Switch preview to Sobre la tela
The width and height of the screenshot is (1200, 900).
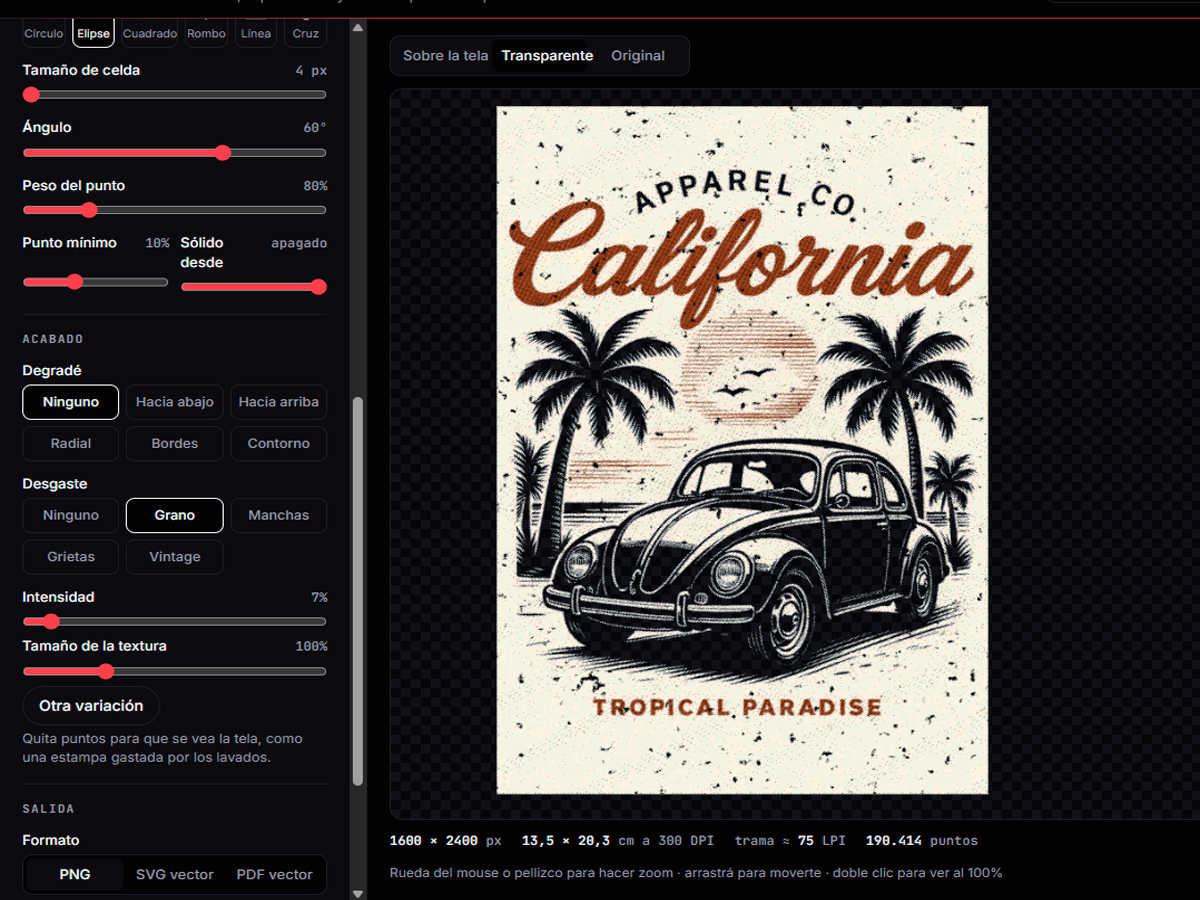(446, 56)
